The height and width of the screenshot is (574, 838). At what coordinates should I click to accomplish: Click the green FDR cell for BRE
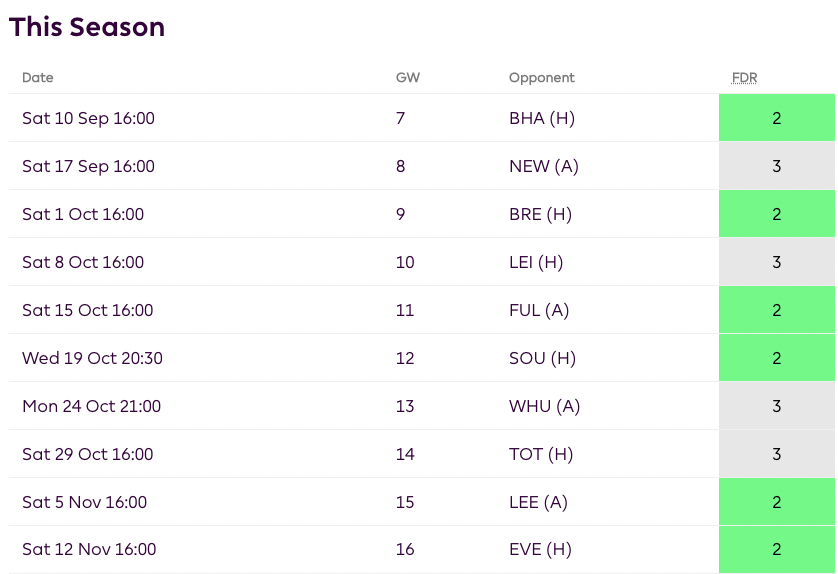(x=776, y=214)
